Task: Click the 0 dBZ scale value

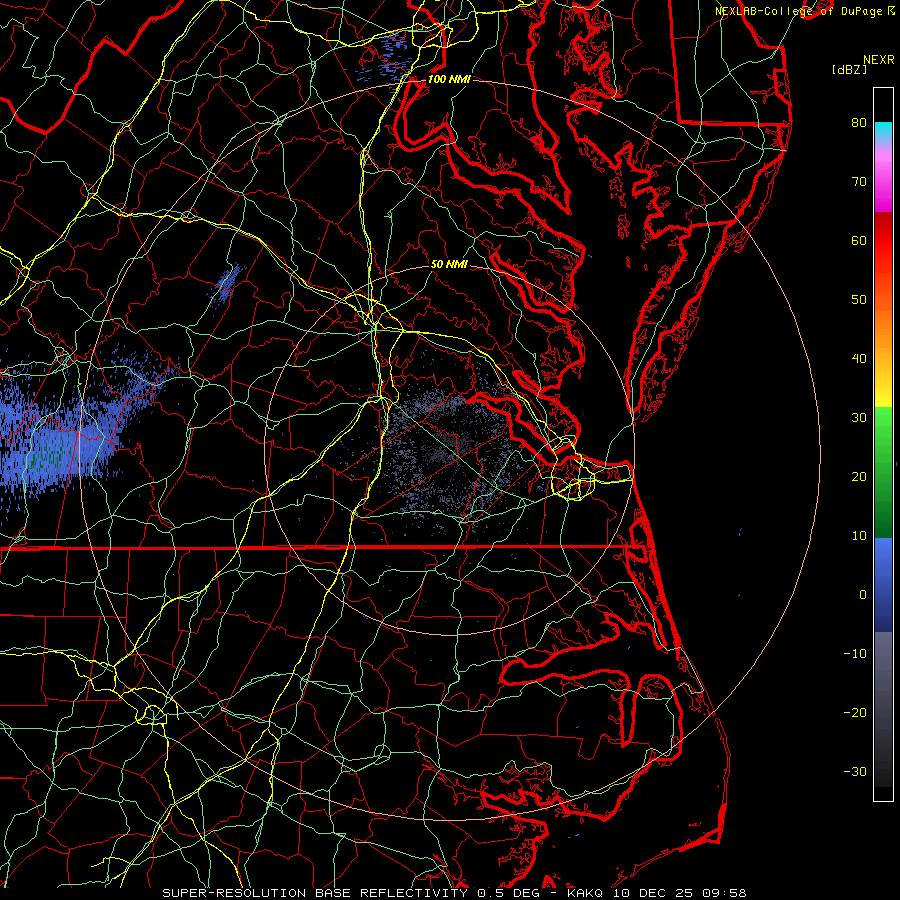Action: pyautogui.click(x=863, y=595)
